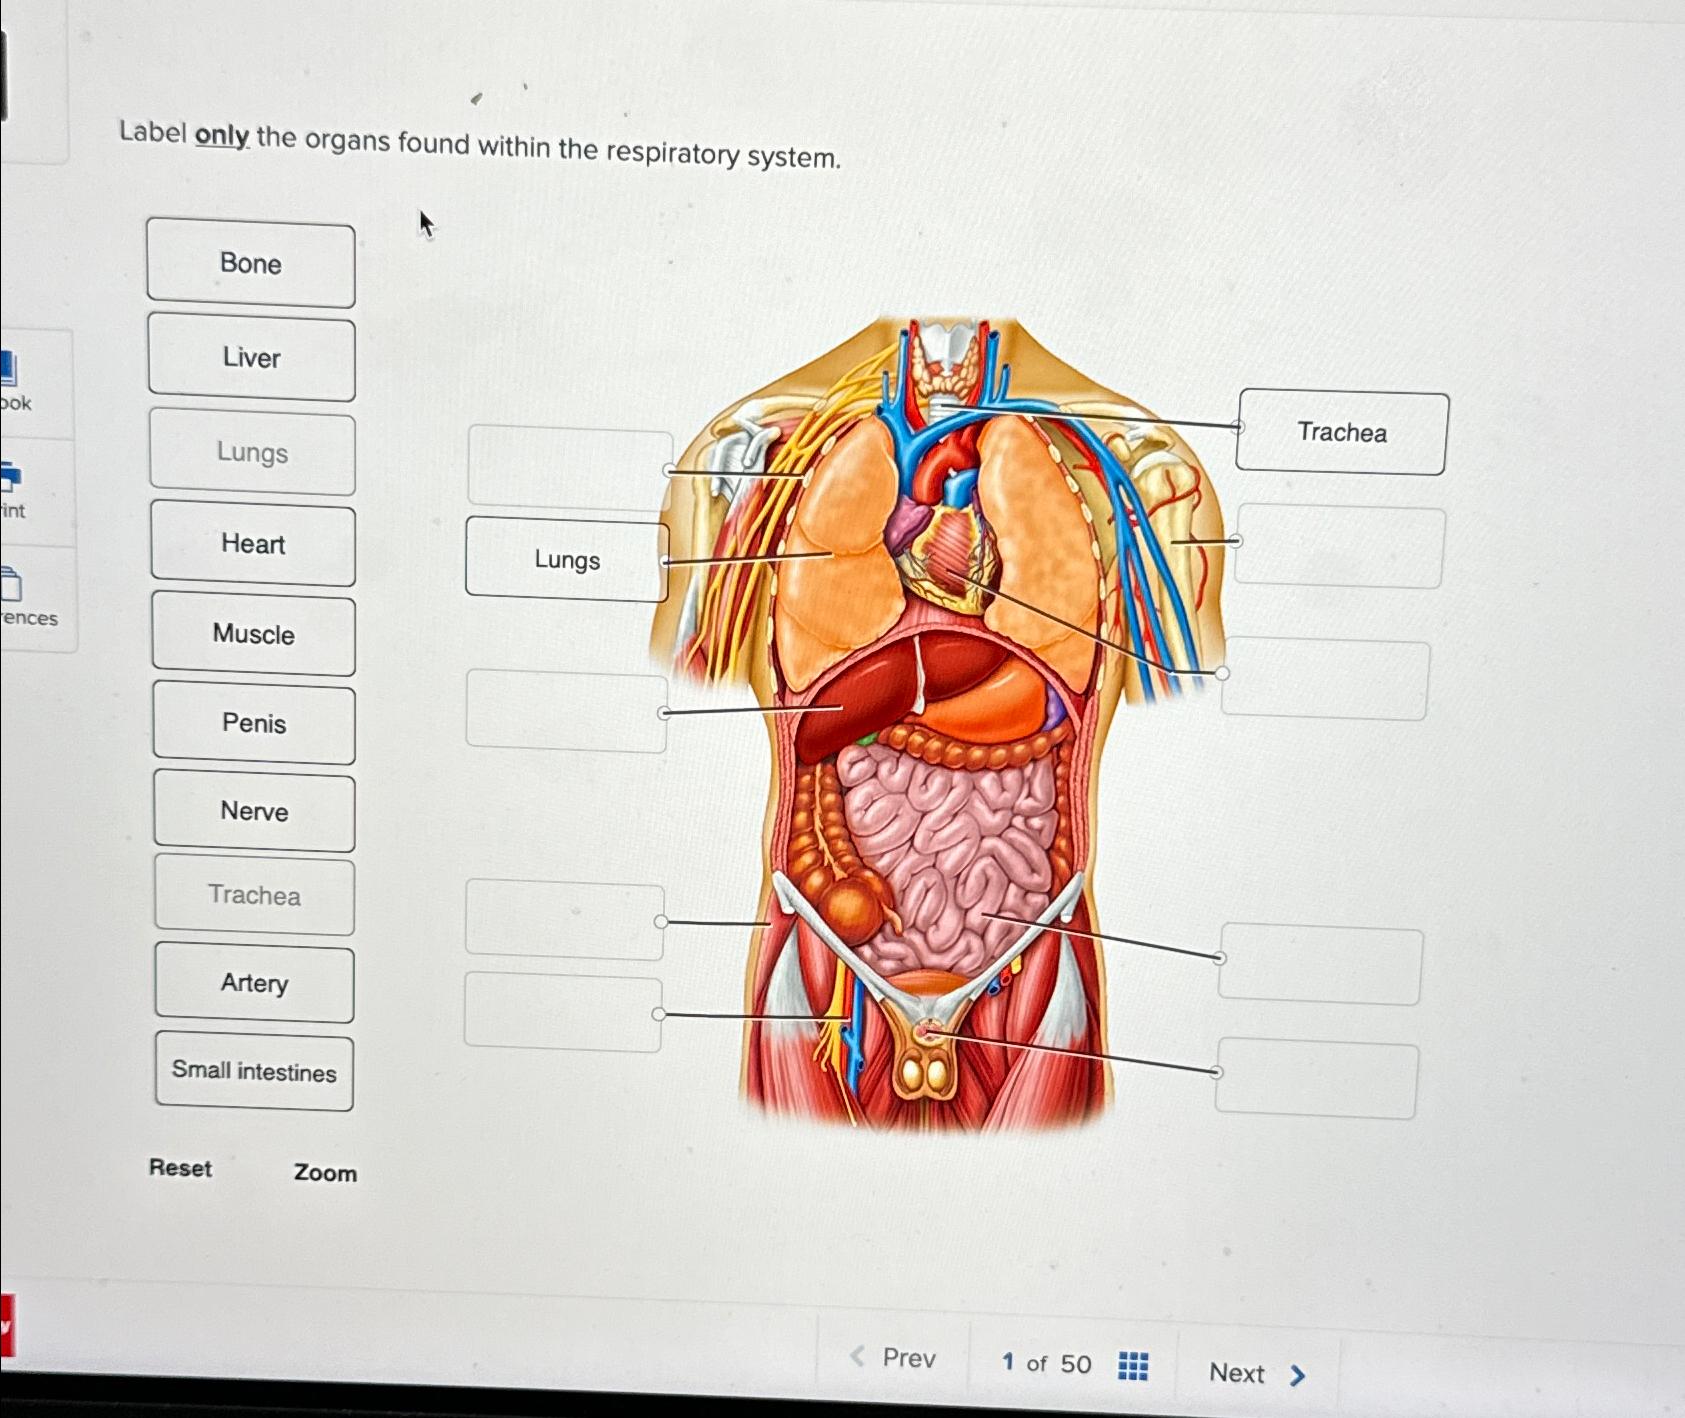
Task: Click the Zoom button below labels
Action: click(x=325, y=1172)
